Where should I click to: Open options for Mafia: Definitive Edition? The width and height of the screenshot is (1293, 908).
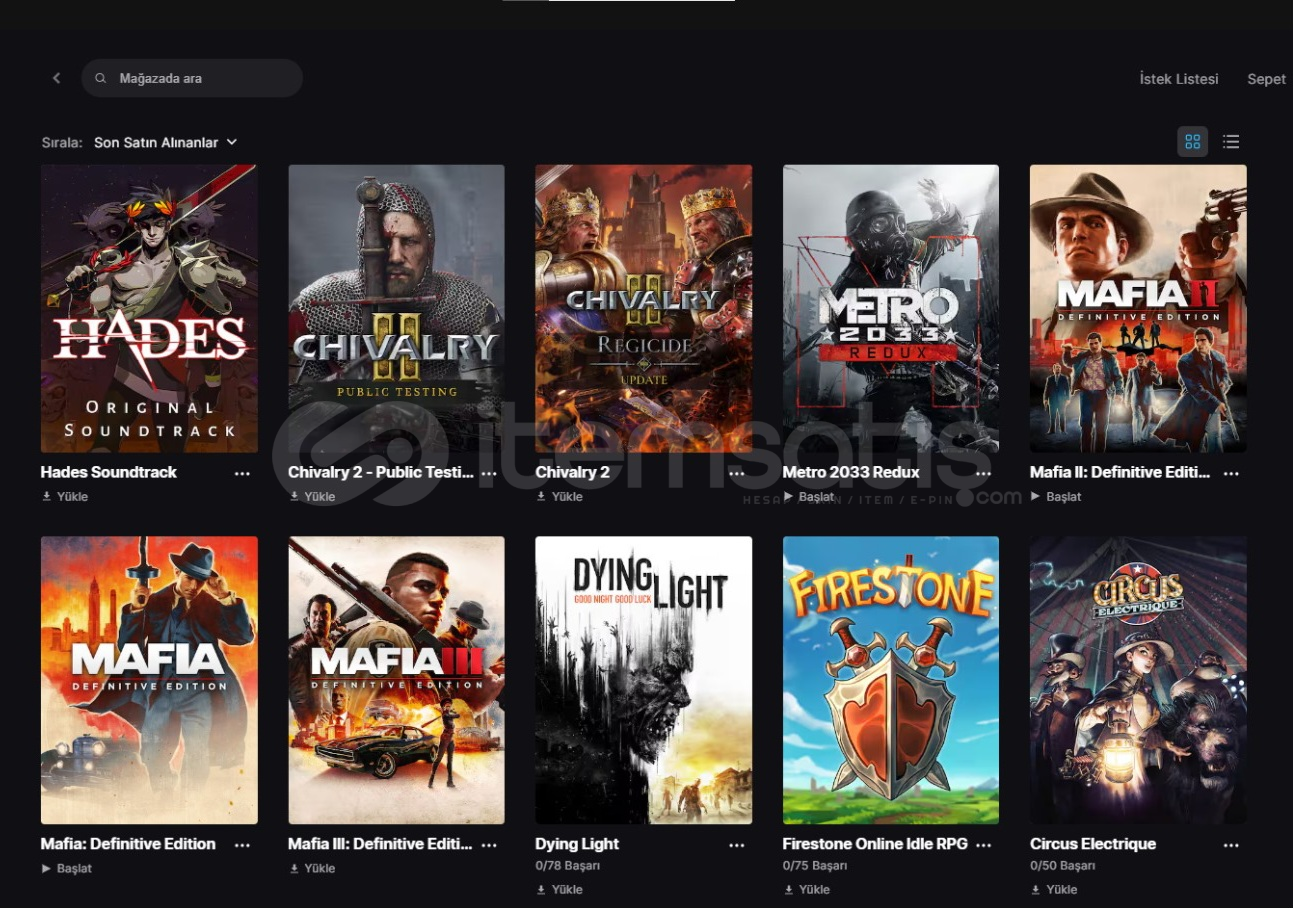pyautogui.click(x=242, y=845)
